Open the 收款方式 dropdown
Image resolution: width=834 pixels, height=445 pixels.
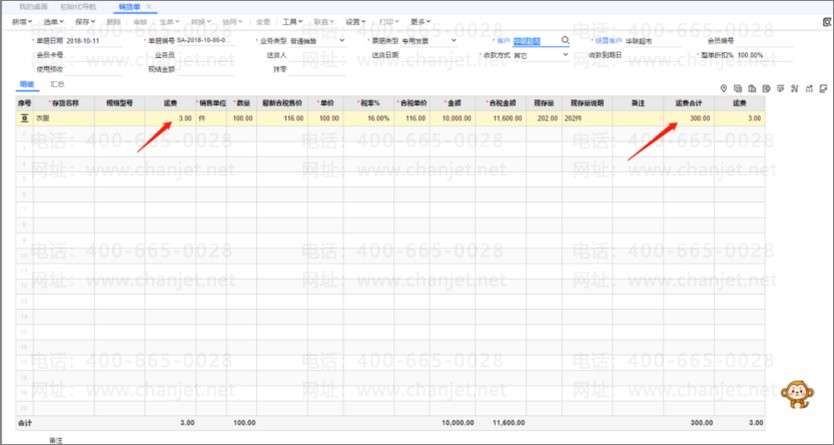click(x=565, y=55)
